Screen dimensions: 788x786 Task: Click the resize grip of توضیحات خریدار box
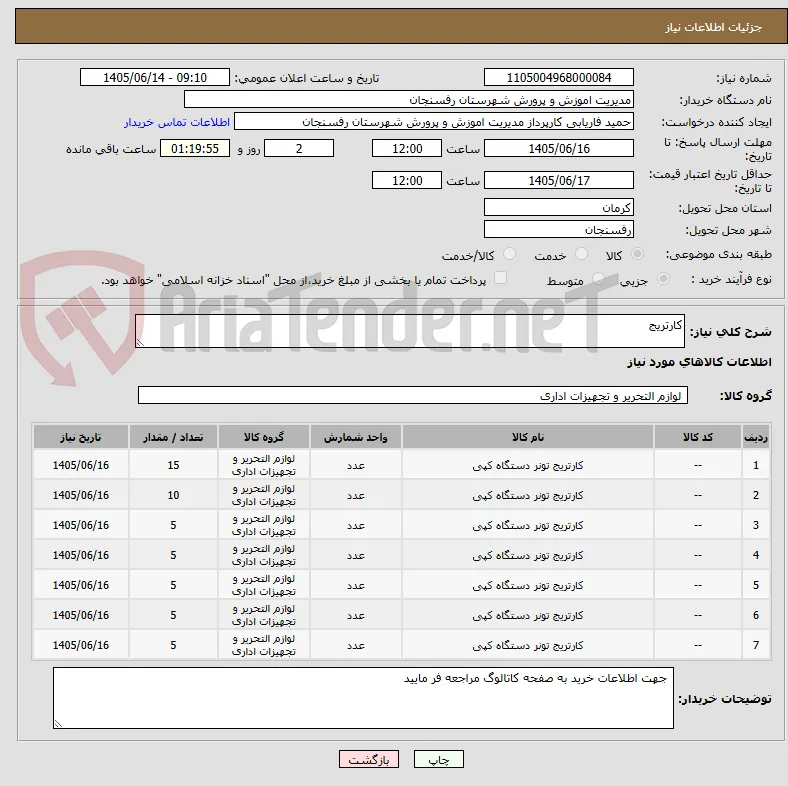[58, 724]
